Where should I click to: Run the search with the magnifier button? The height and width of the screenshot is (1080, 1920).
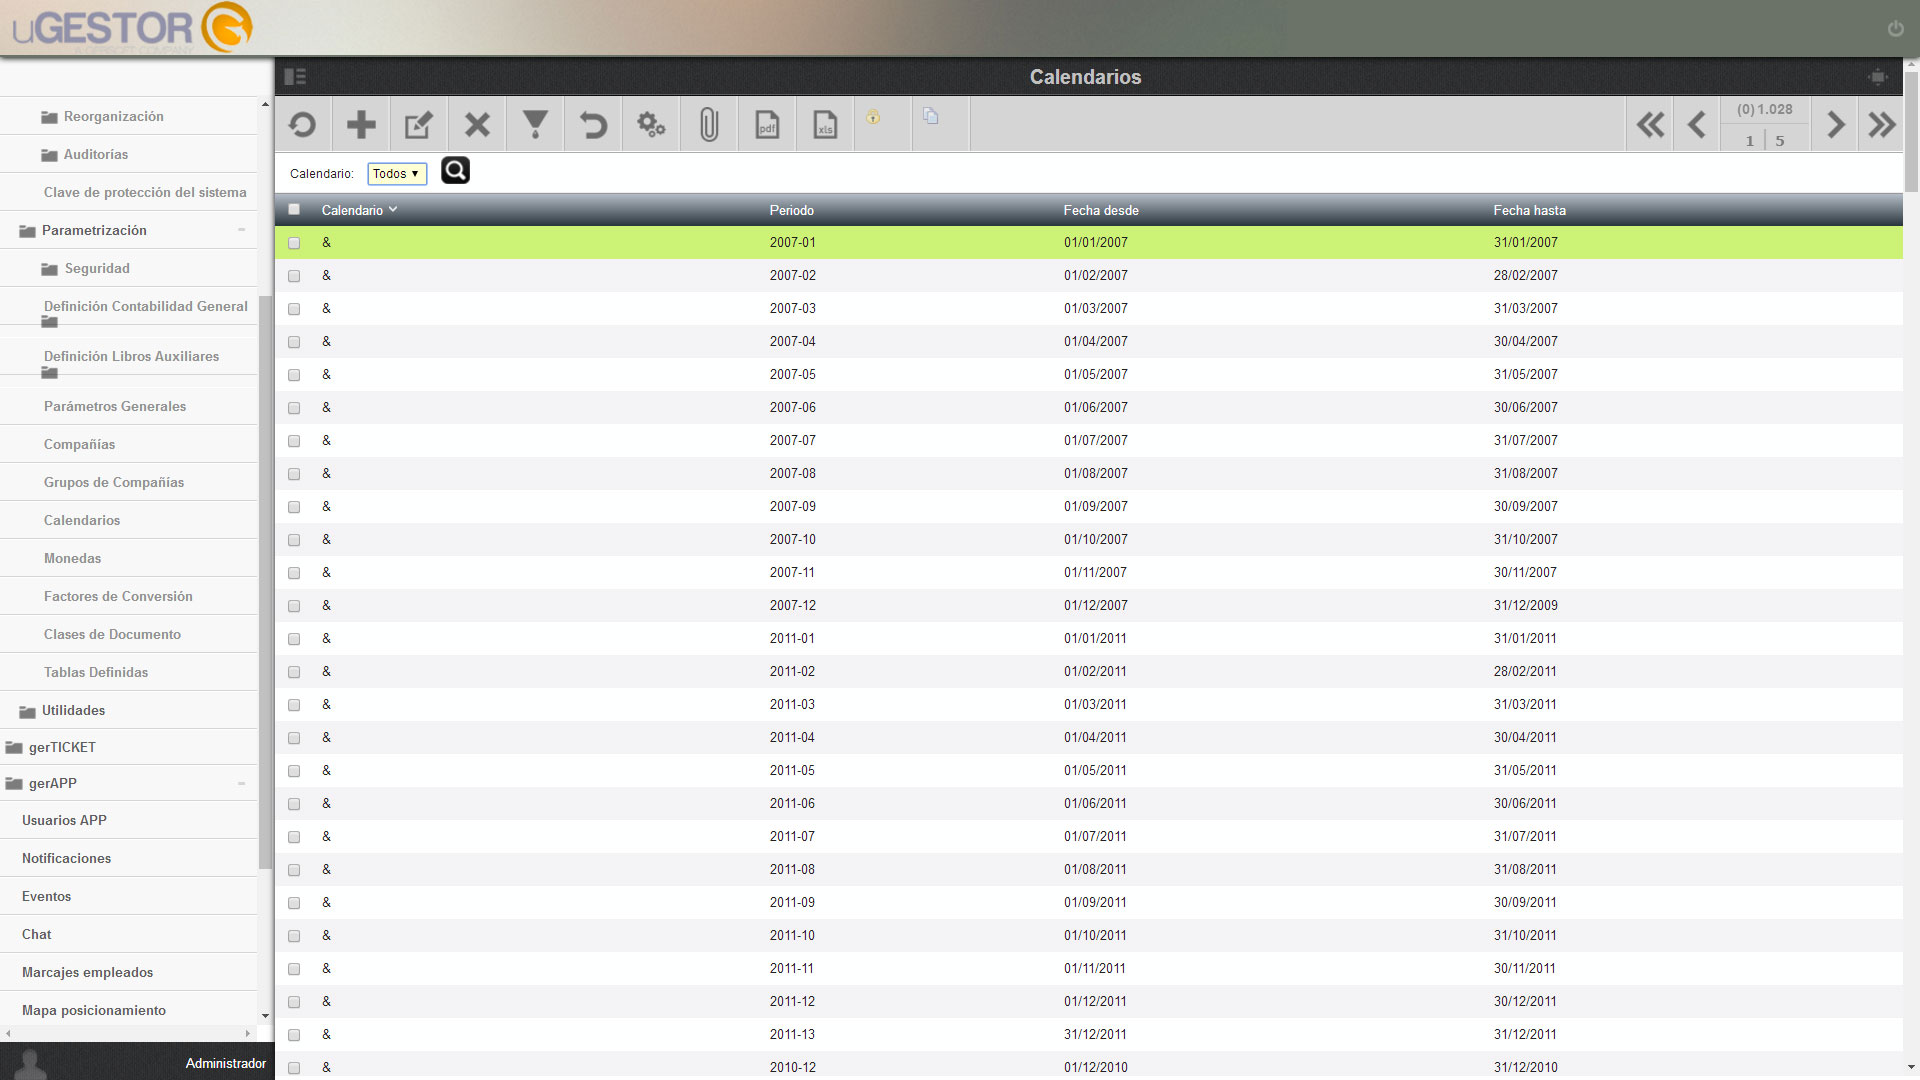(455, 171)
